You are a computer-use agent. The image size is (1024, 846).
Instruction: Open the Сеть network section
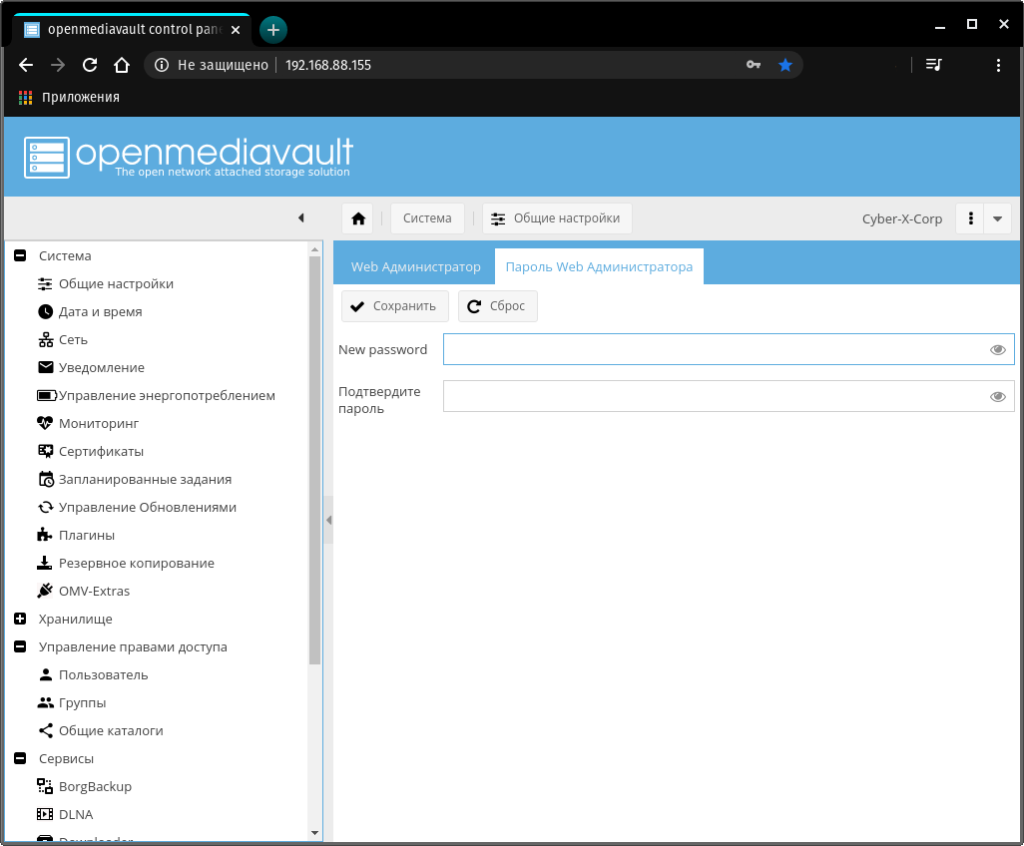click(73, 340)
